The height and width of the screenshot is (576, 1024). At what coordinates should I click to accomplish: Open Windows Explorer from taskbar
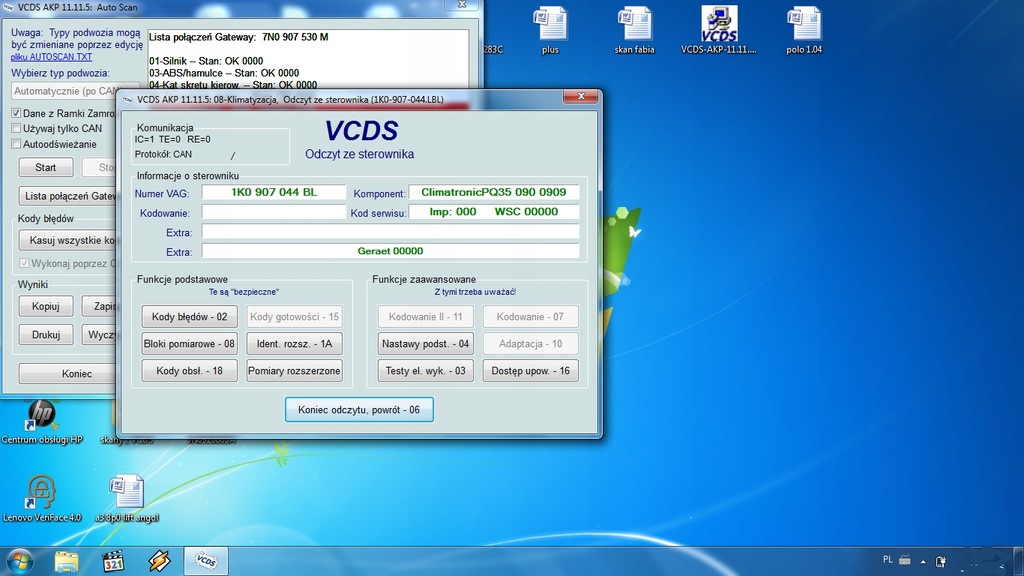point(66,561)
